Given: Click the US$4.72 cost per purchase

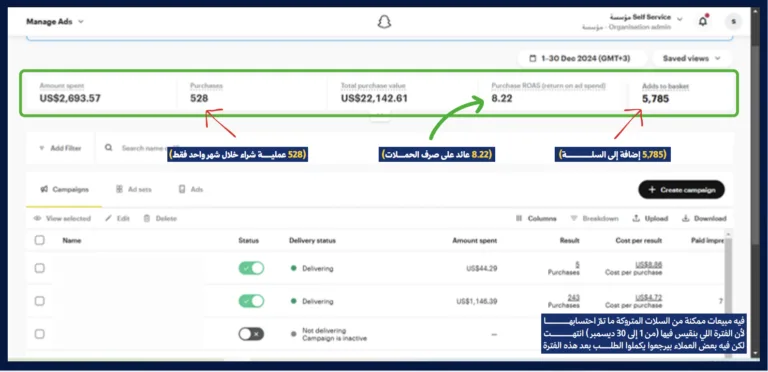Looking at the screenshot, I should pyautogui.click(x=648, y=297).
